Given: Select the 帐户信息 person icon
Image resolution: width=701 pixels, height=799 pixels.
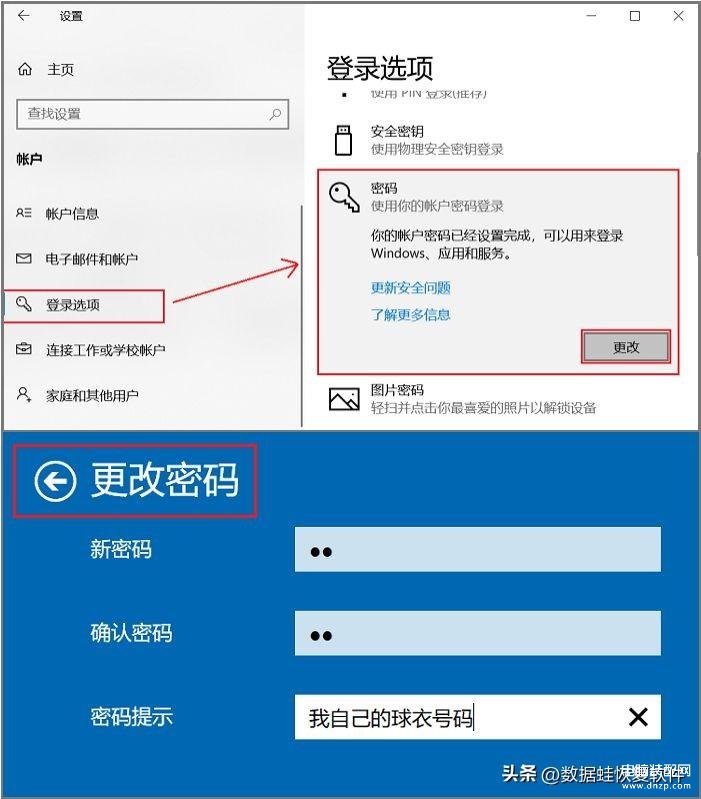Looking at the screenshot, I should click(23, 213).
